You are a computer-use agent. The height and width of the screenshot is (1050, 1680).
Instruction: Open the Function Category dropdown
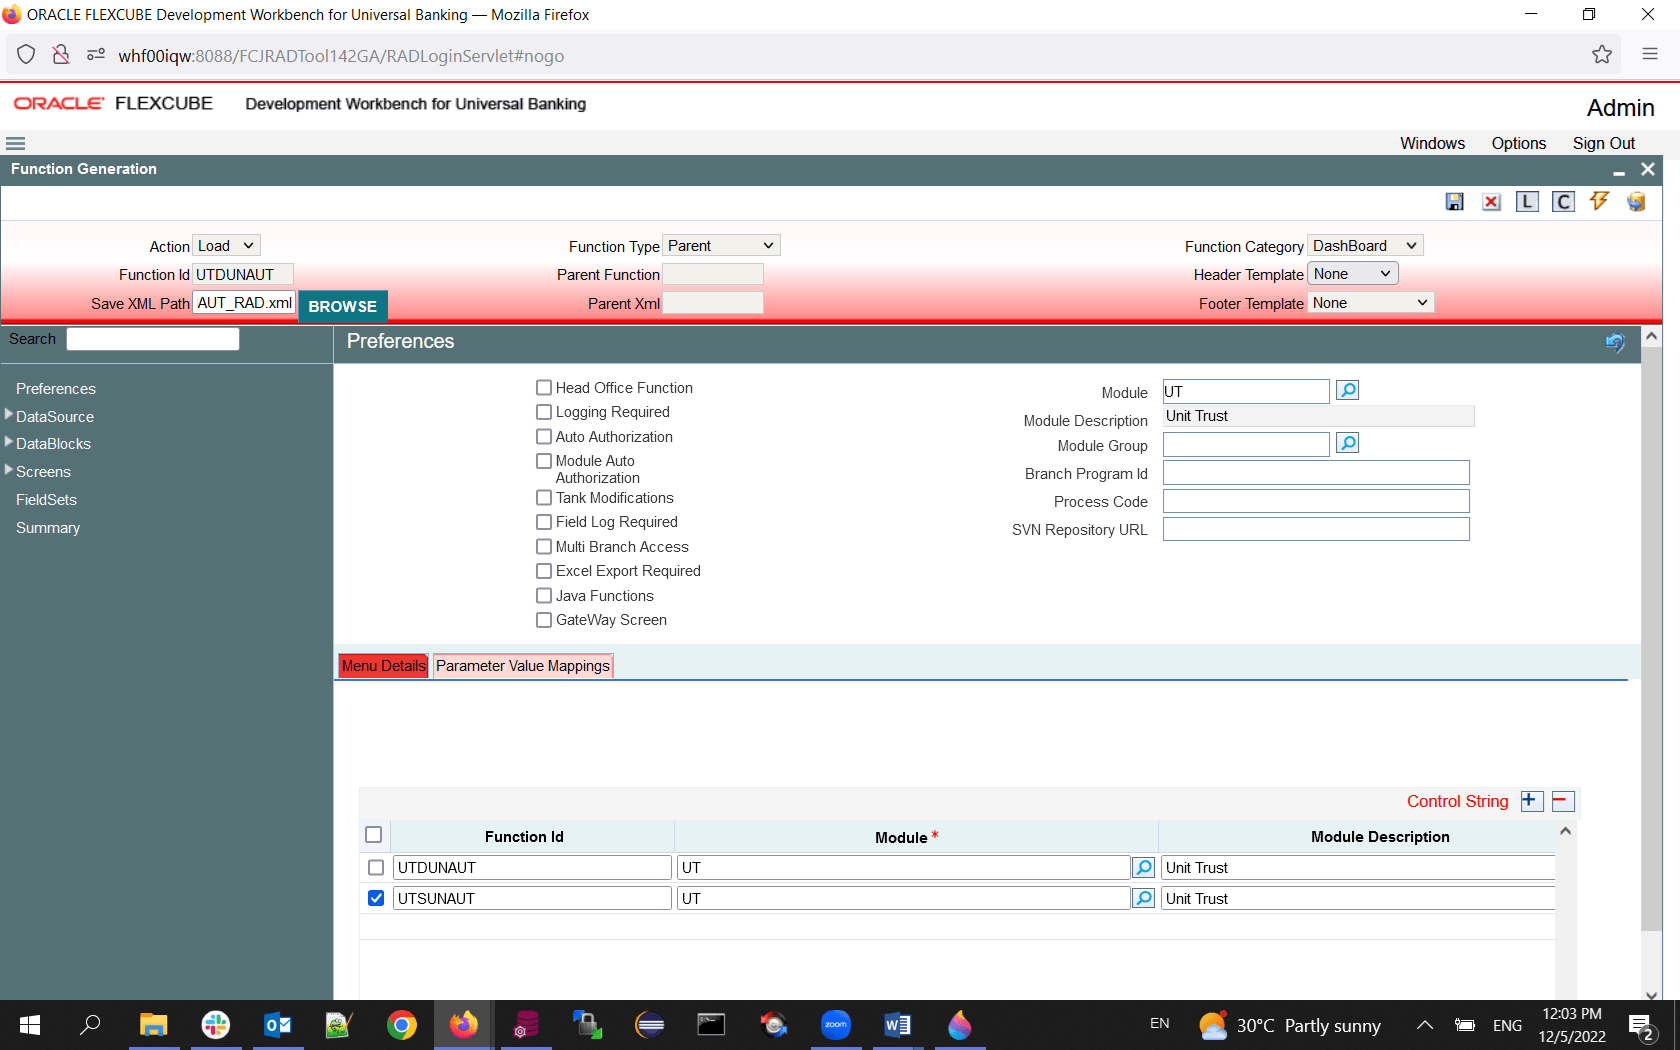pos(1365,246)
